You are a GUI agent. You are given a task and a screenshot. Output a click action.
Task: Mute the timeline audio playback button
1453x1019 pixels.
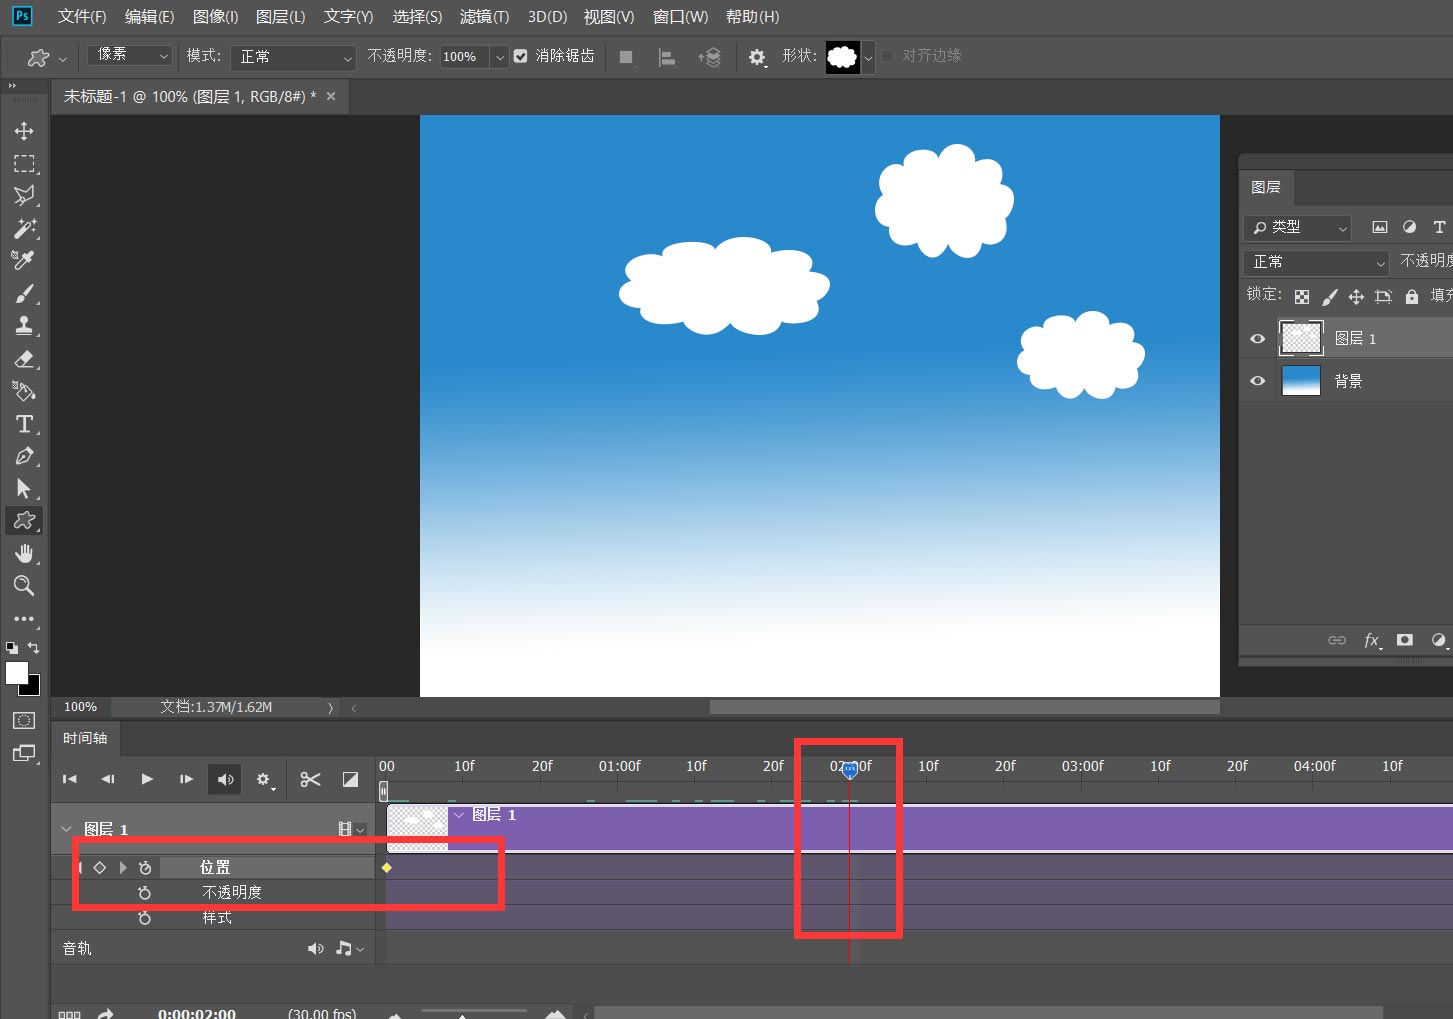click(226, 779)
